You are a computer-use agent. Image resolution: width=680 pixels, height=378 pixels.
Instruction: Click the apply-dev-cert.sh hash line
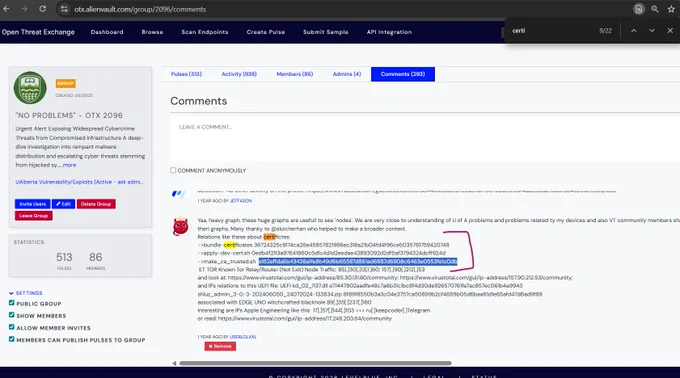pyautogui.click(x=322, y=253)
